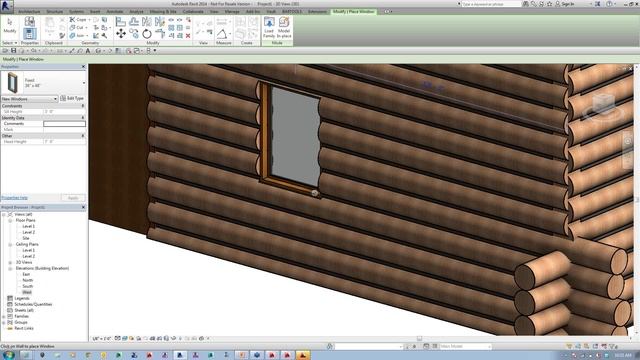Collapse the Views (all) tree node

click(x=4, y=214)
